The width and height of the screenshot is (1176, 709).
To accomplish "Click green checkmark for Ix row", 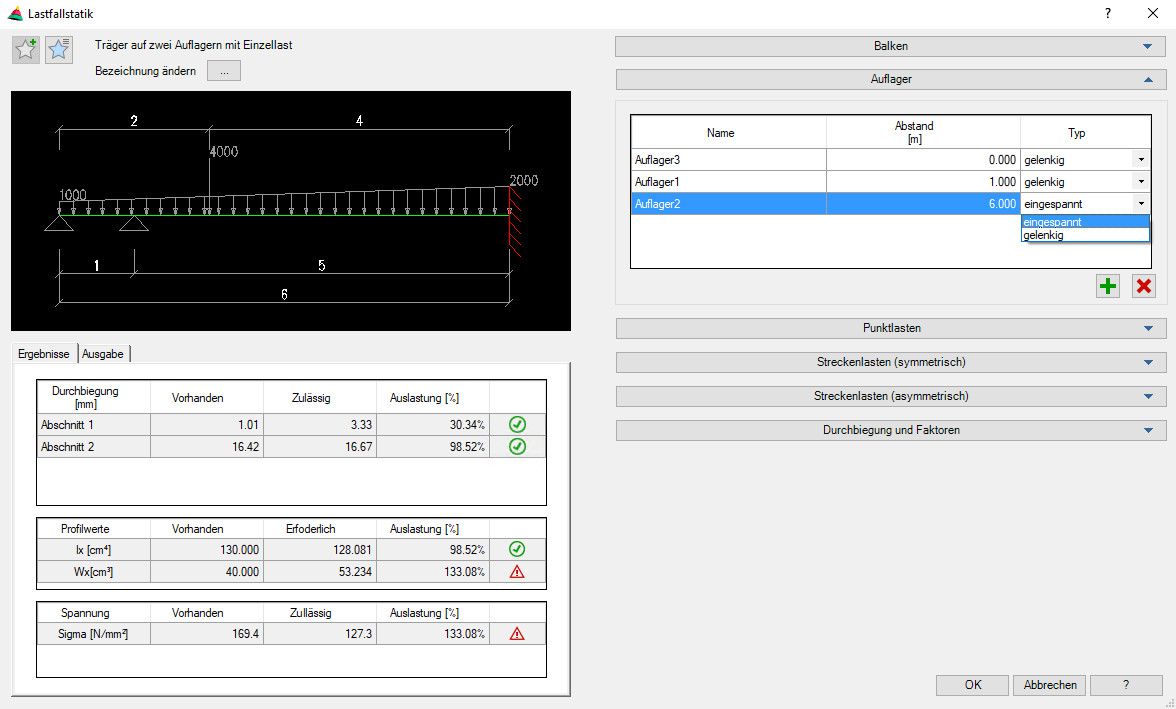I will point(517,549).
